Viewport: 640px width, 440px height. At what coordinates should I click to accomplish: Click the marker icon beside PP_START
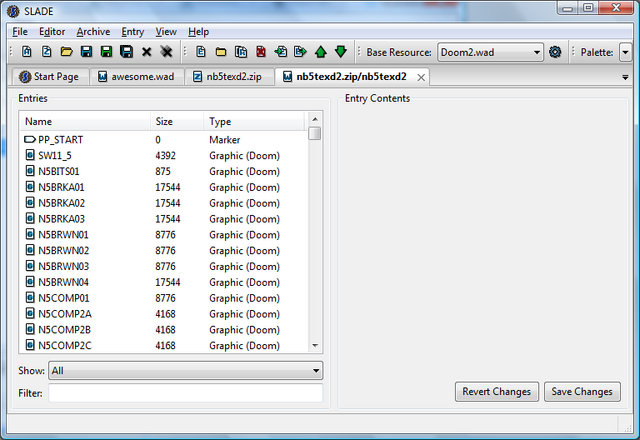coord(30,140)
